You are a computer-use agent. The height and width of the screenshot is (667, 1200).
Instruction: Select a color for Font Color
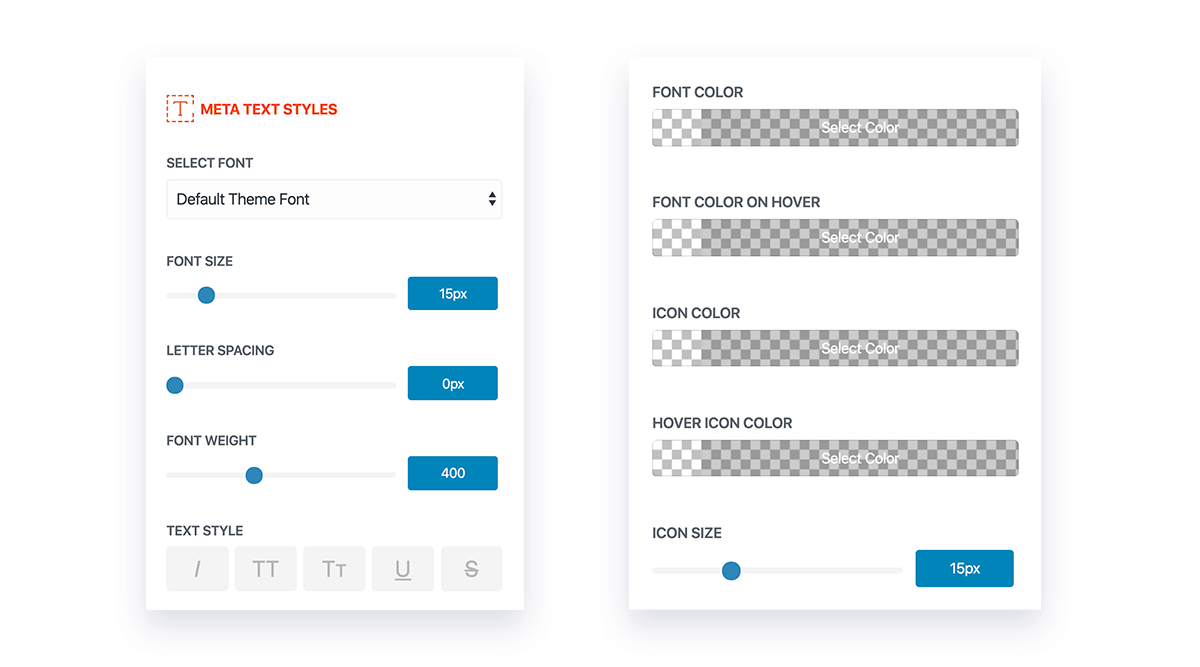point(835,128)
